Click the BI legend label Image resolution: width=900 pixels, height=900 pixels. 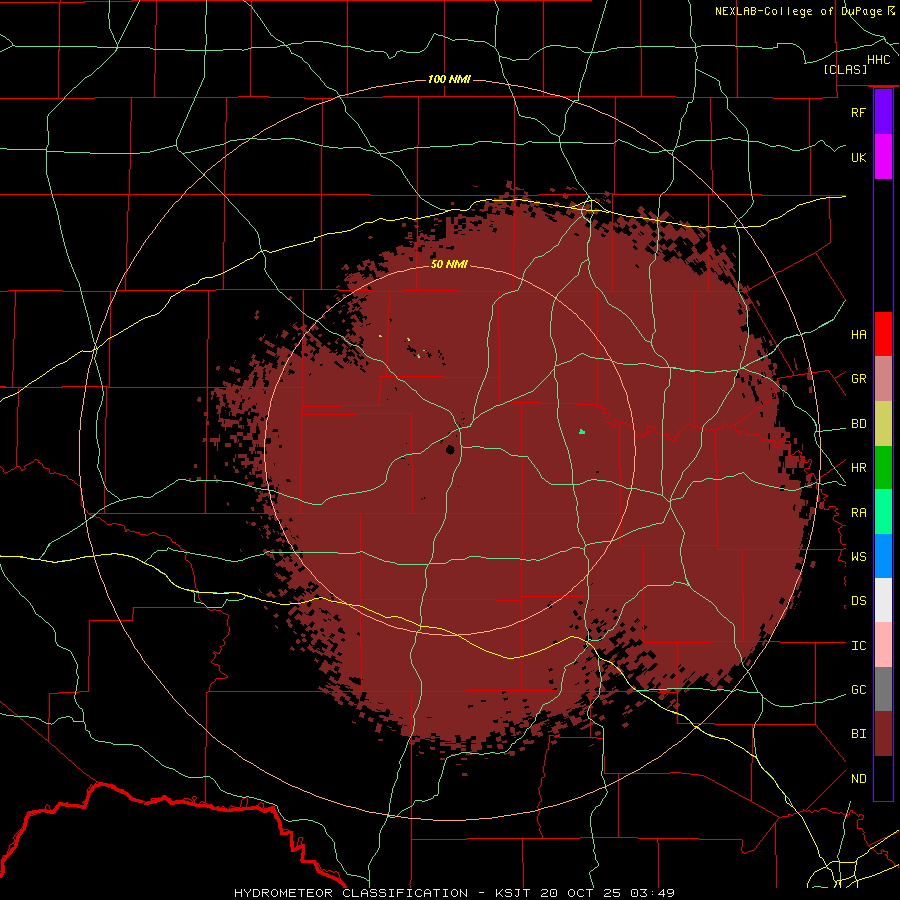858,734
